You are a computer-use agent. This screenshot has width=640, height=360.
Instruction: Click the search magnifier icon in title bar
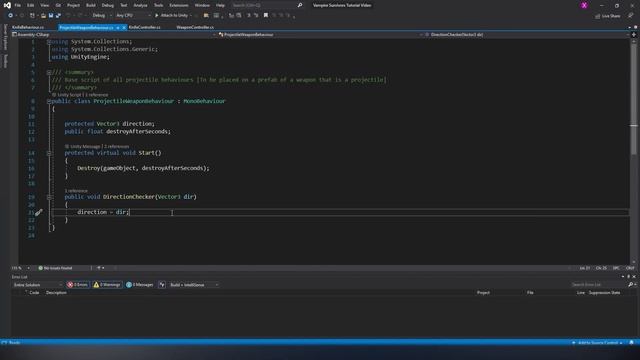[300, 5]
